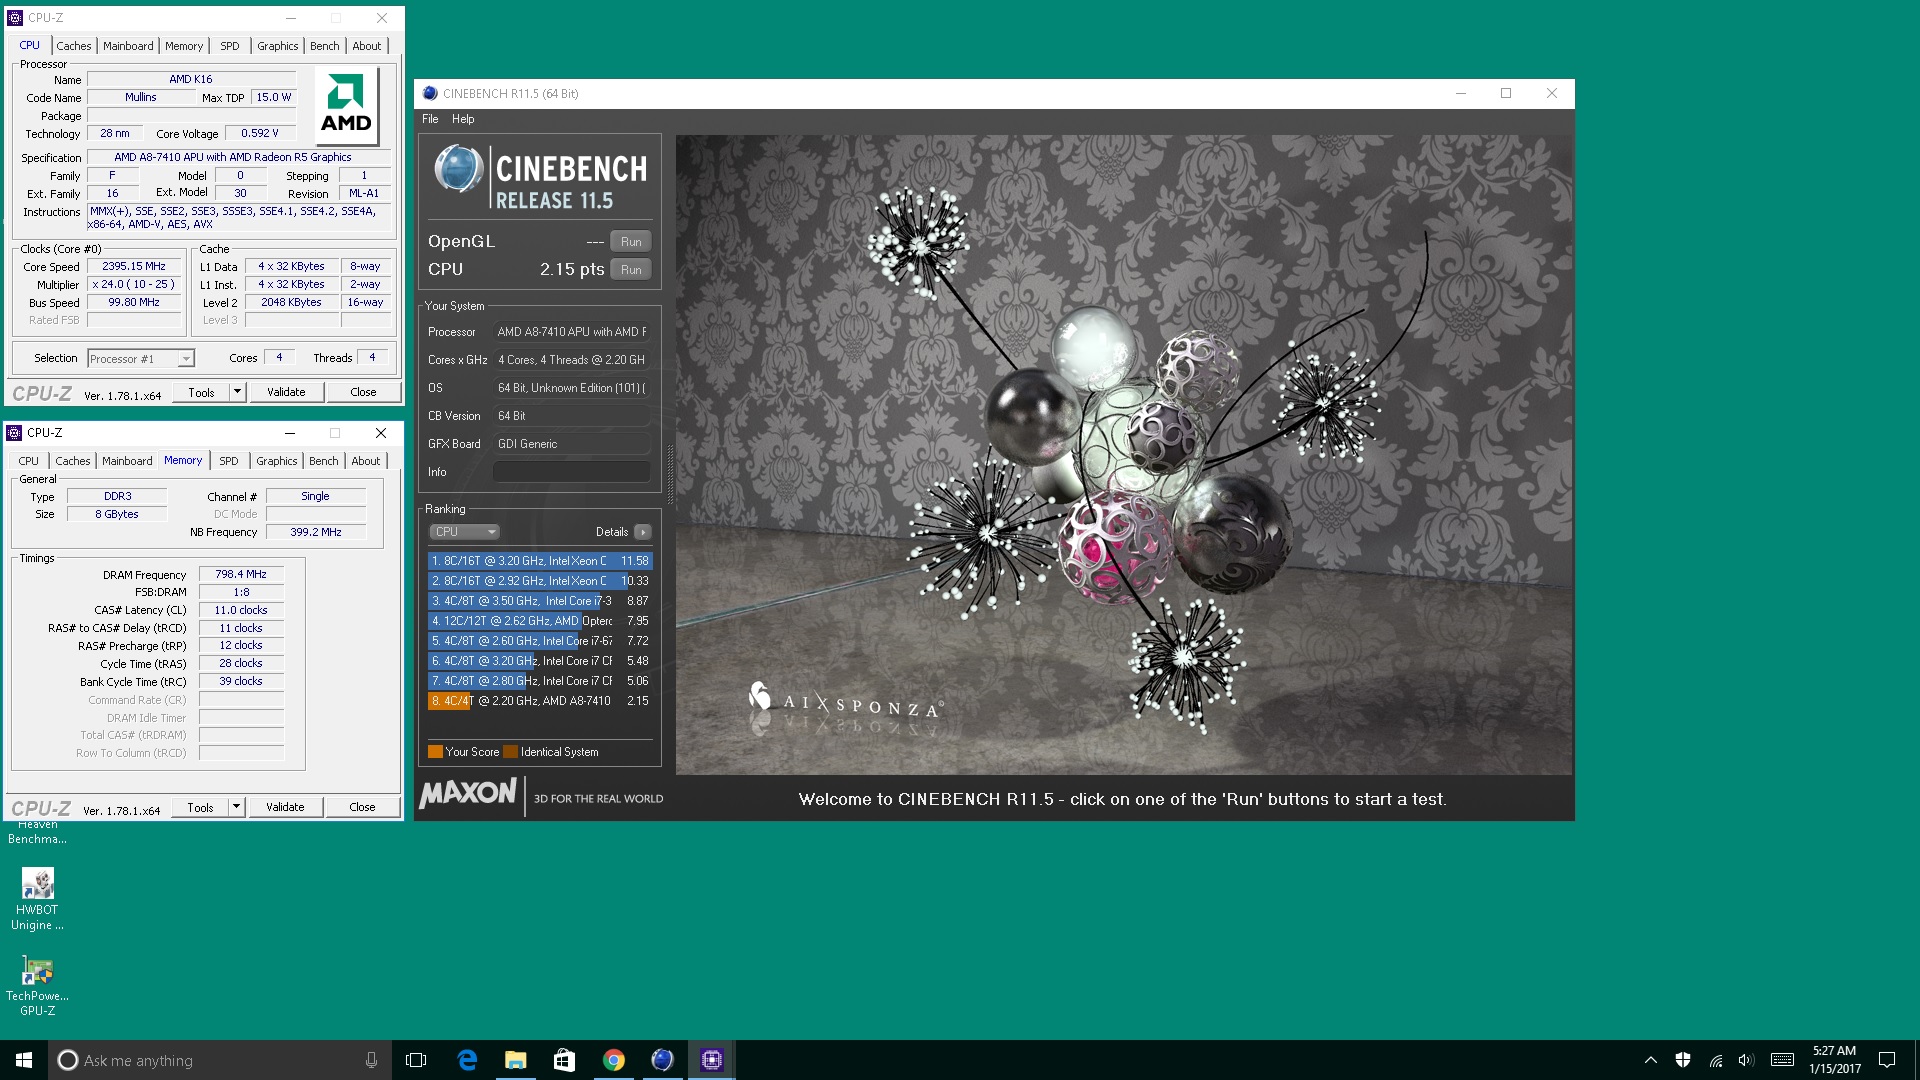Click the Cinebench render preview image
The height and width of the screenshot is (1080, 1920).
[x=1124, y=455]
